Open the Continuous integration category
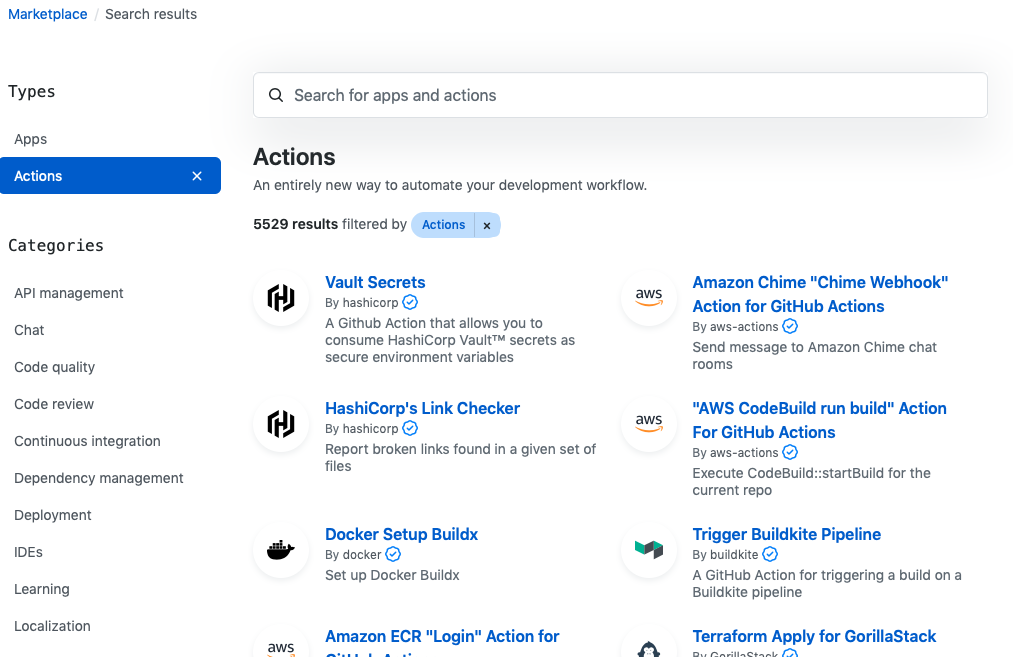Screen dimensions: 1013x657 87,441
